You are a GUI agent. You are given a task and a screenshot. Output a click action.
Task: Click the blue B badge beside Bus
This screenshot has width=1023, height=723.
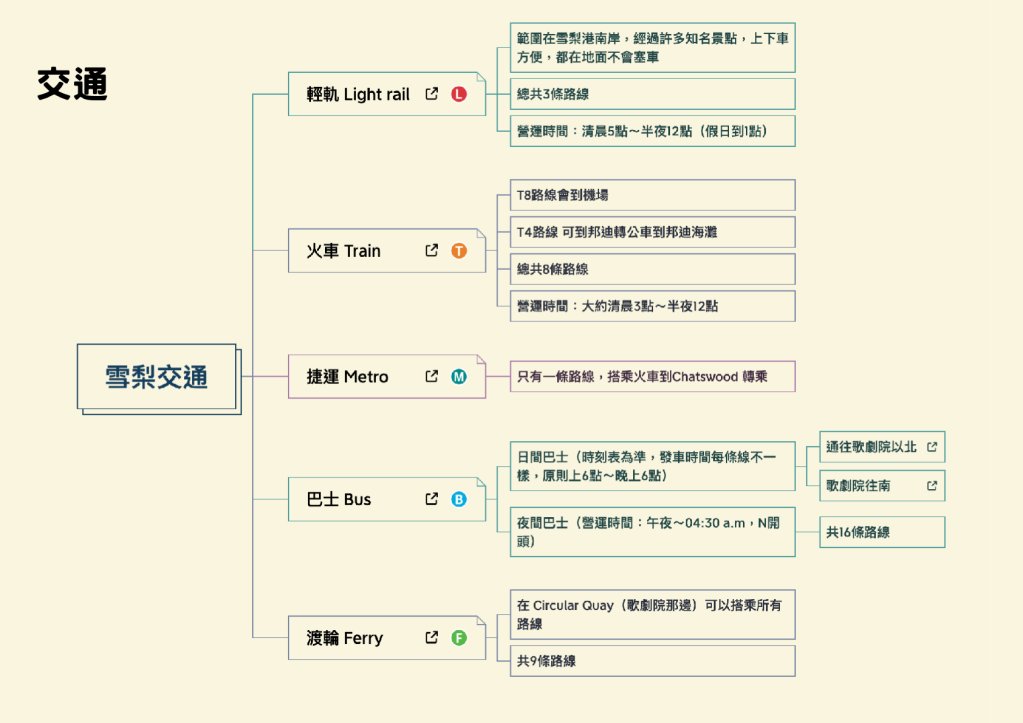pos(458,498)
